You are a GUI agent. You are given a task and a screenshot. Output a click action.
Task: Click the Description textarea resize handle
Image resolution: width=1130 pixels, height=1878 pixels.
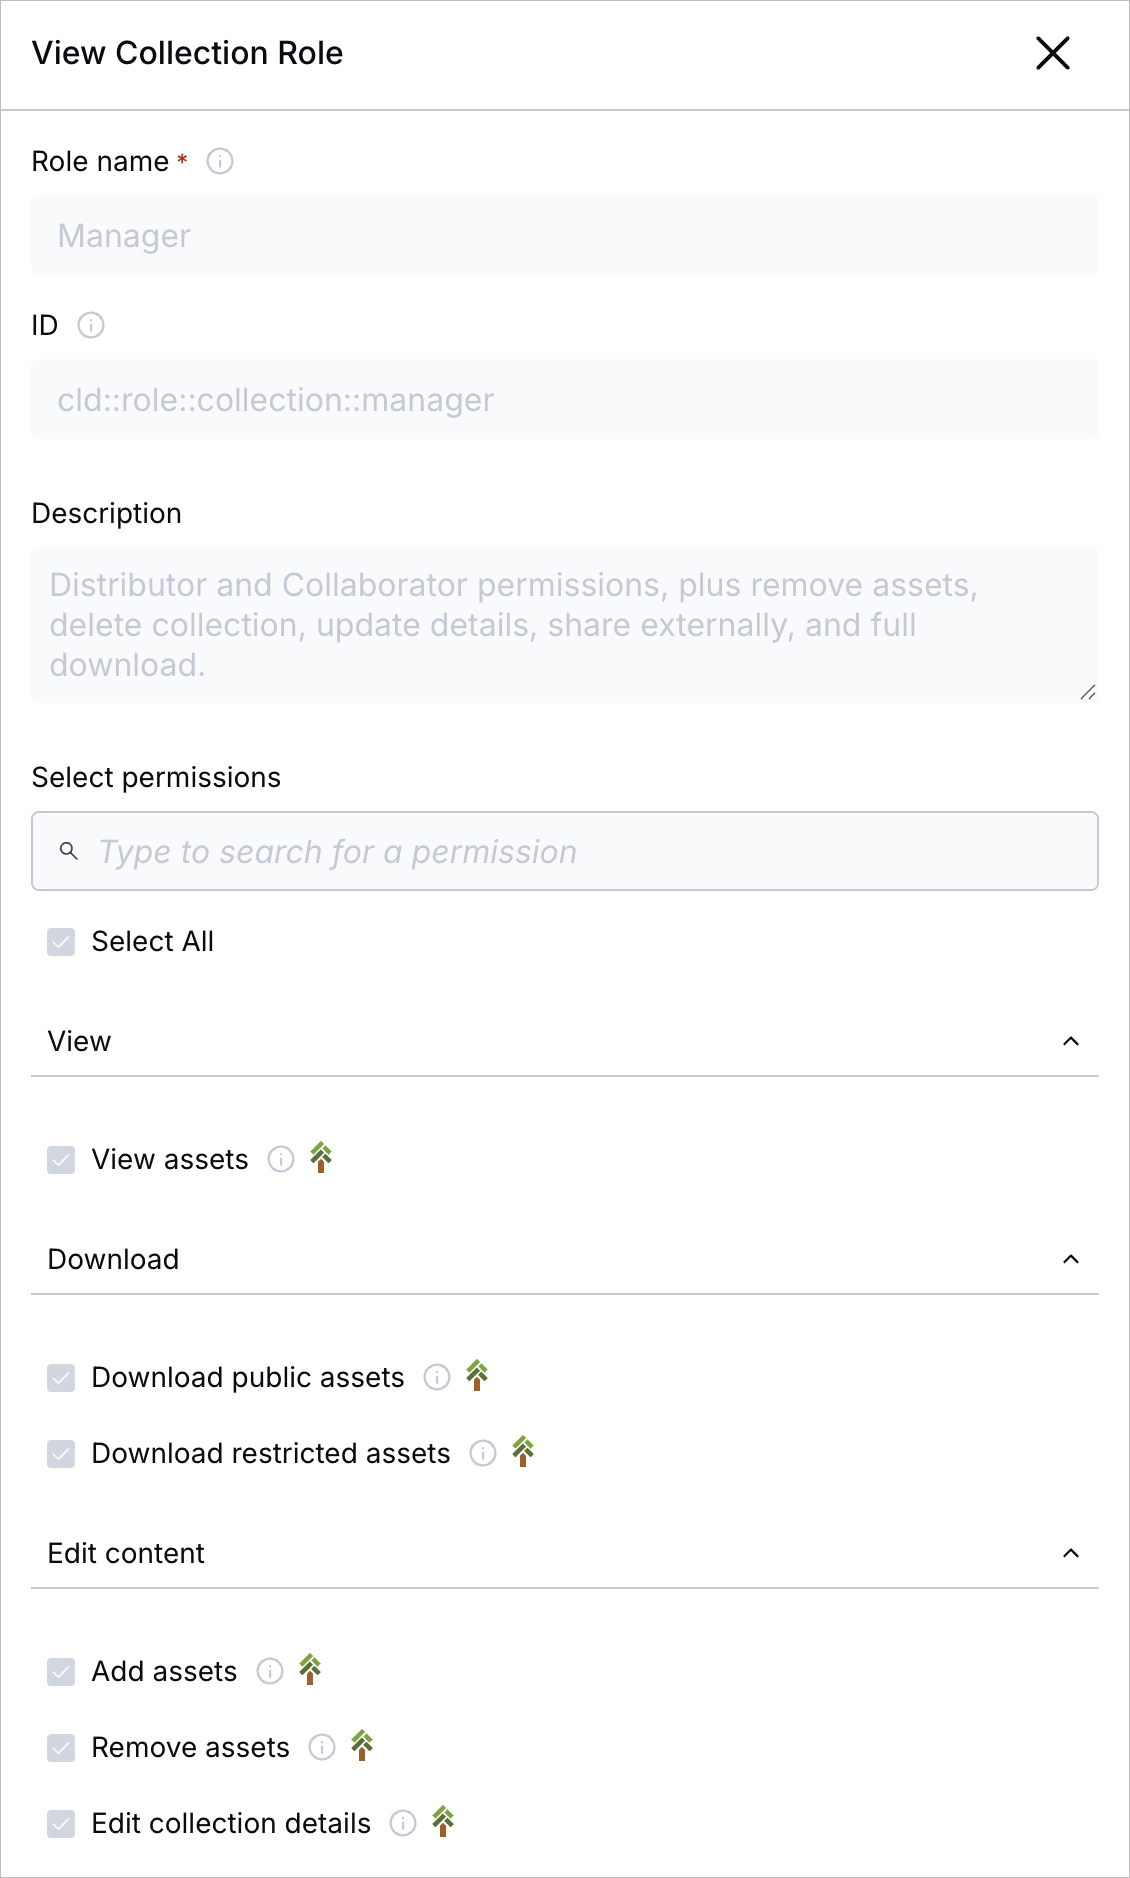1088,692
